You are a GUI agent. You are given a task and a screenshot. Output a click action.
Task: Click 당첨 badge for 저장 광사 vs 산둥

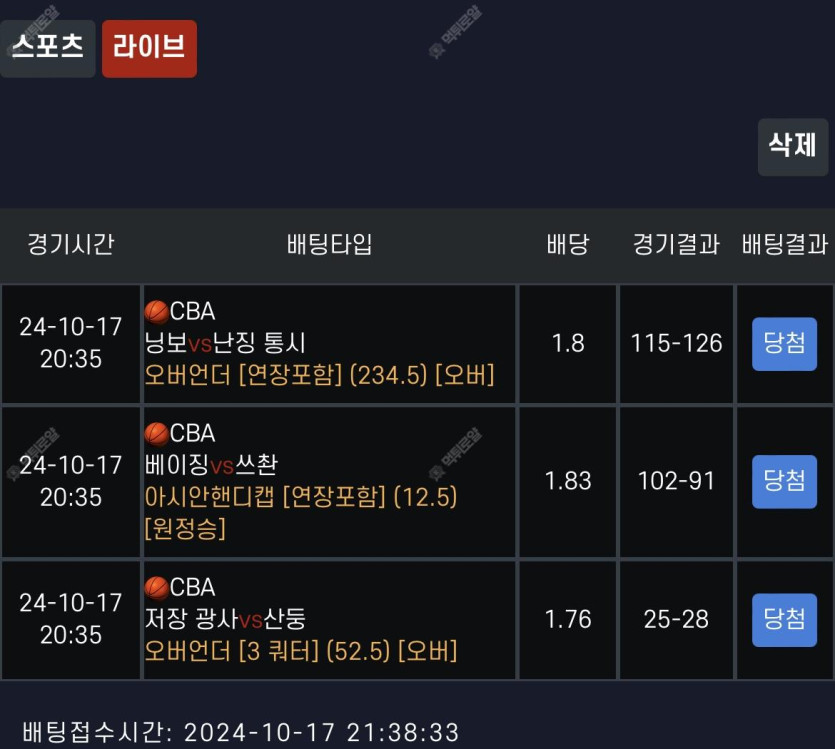(x=784, y=620)
